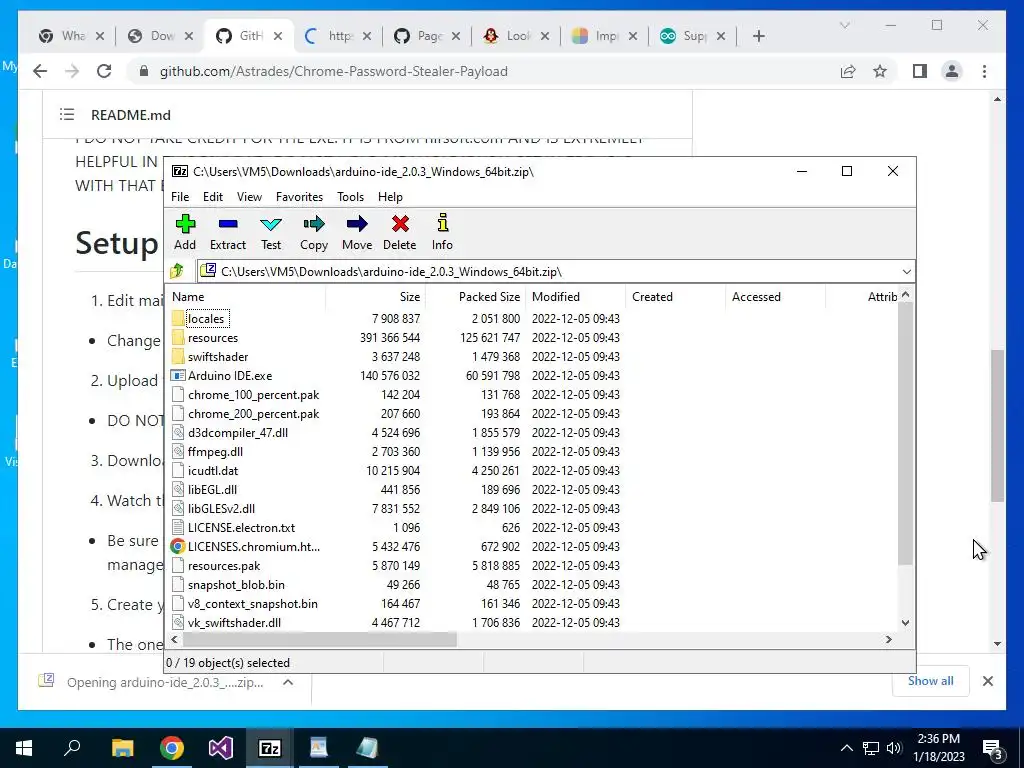Sort by the Packed Size column header
The height and width of the screenshot is (768, 1024).
[476, 296]
